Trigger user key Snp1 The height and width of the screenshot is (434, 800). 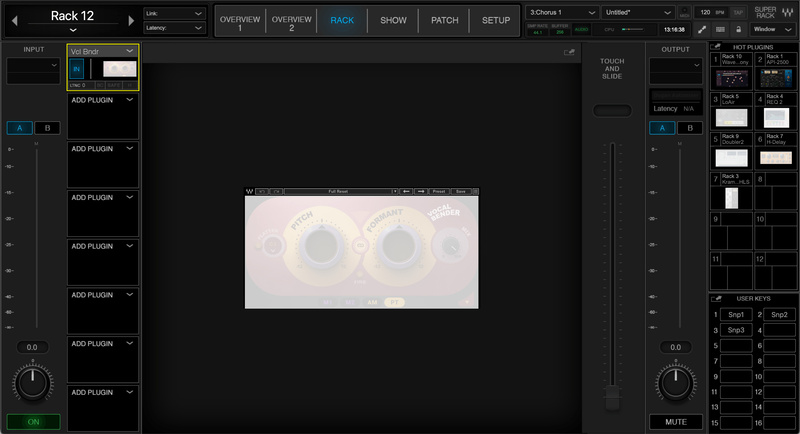click(736, 315)
